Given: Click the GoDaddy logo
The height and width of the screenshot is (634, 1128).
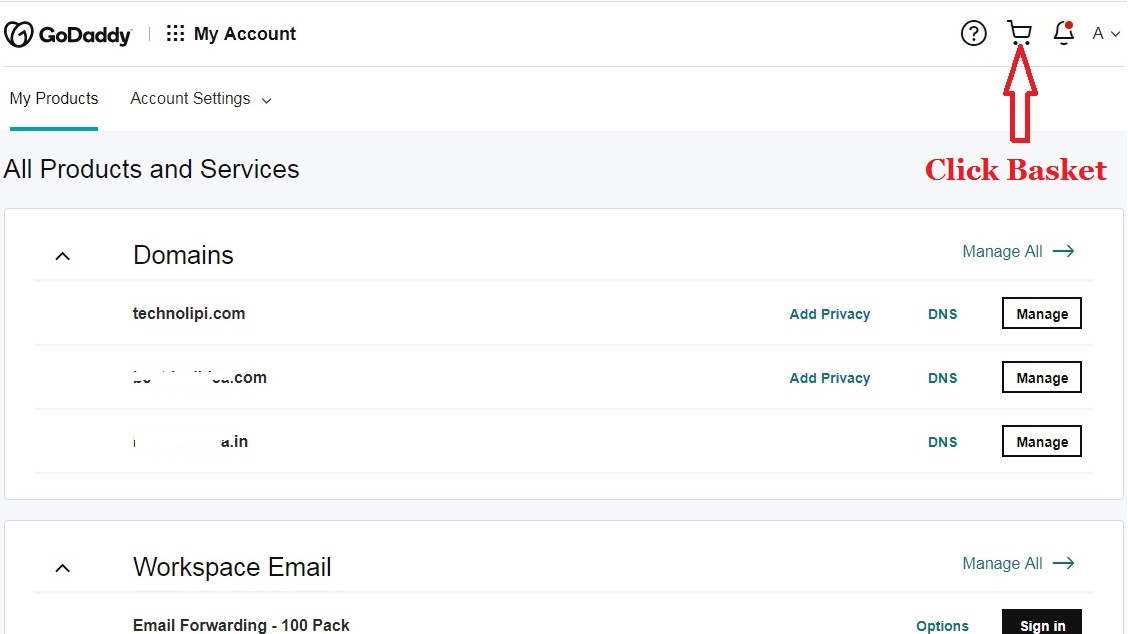Looking at the screenshot, I should pos(68,34).
